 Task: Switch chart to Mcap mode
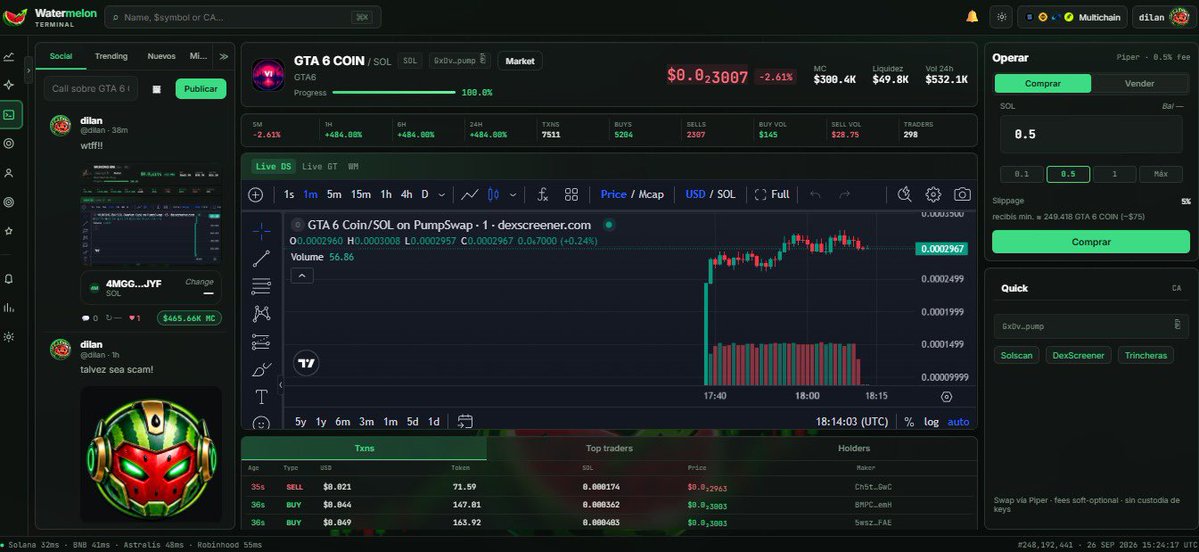coord(651,194)
